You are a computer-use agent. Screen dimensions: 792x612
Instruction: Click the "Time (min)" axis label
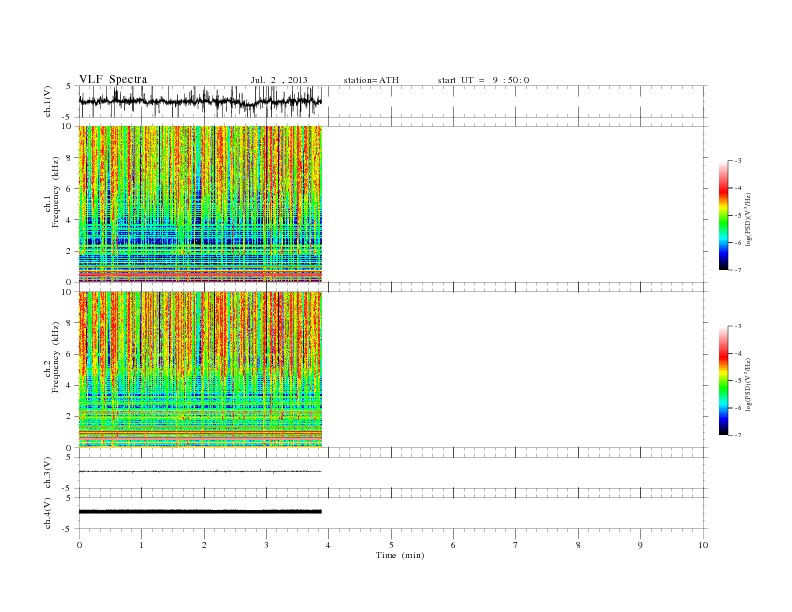point(400,555)
